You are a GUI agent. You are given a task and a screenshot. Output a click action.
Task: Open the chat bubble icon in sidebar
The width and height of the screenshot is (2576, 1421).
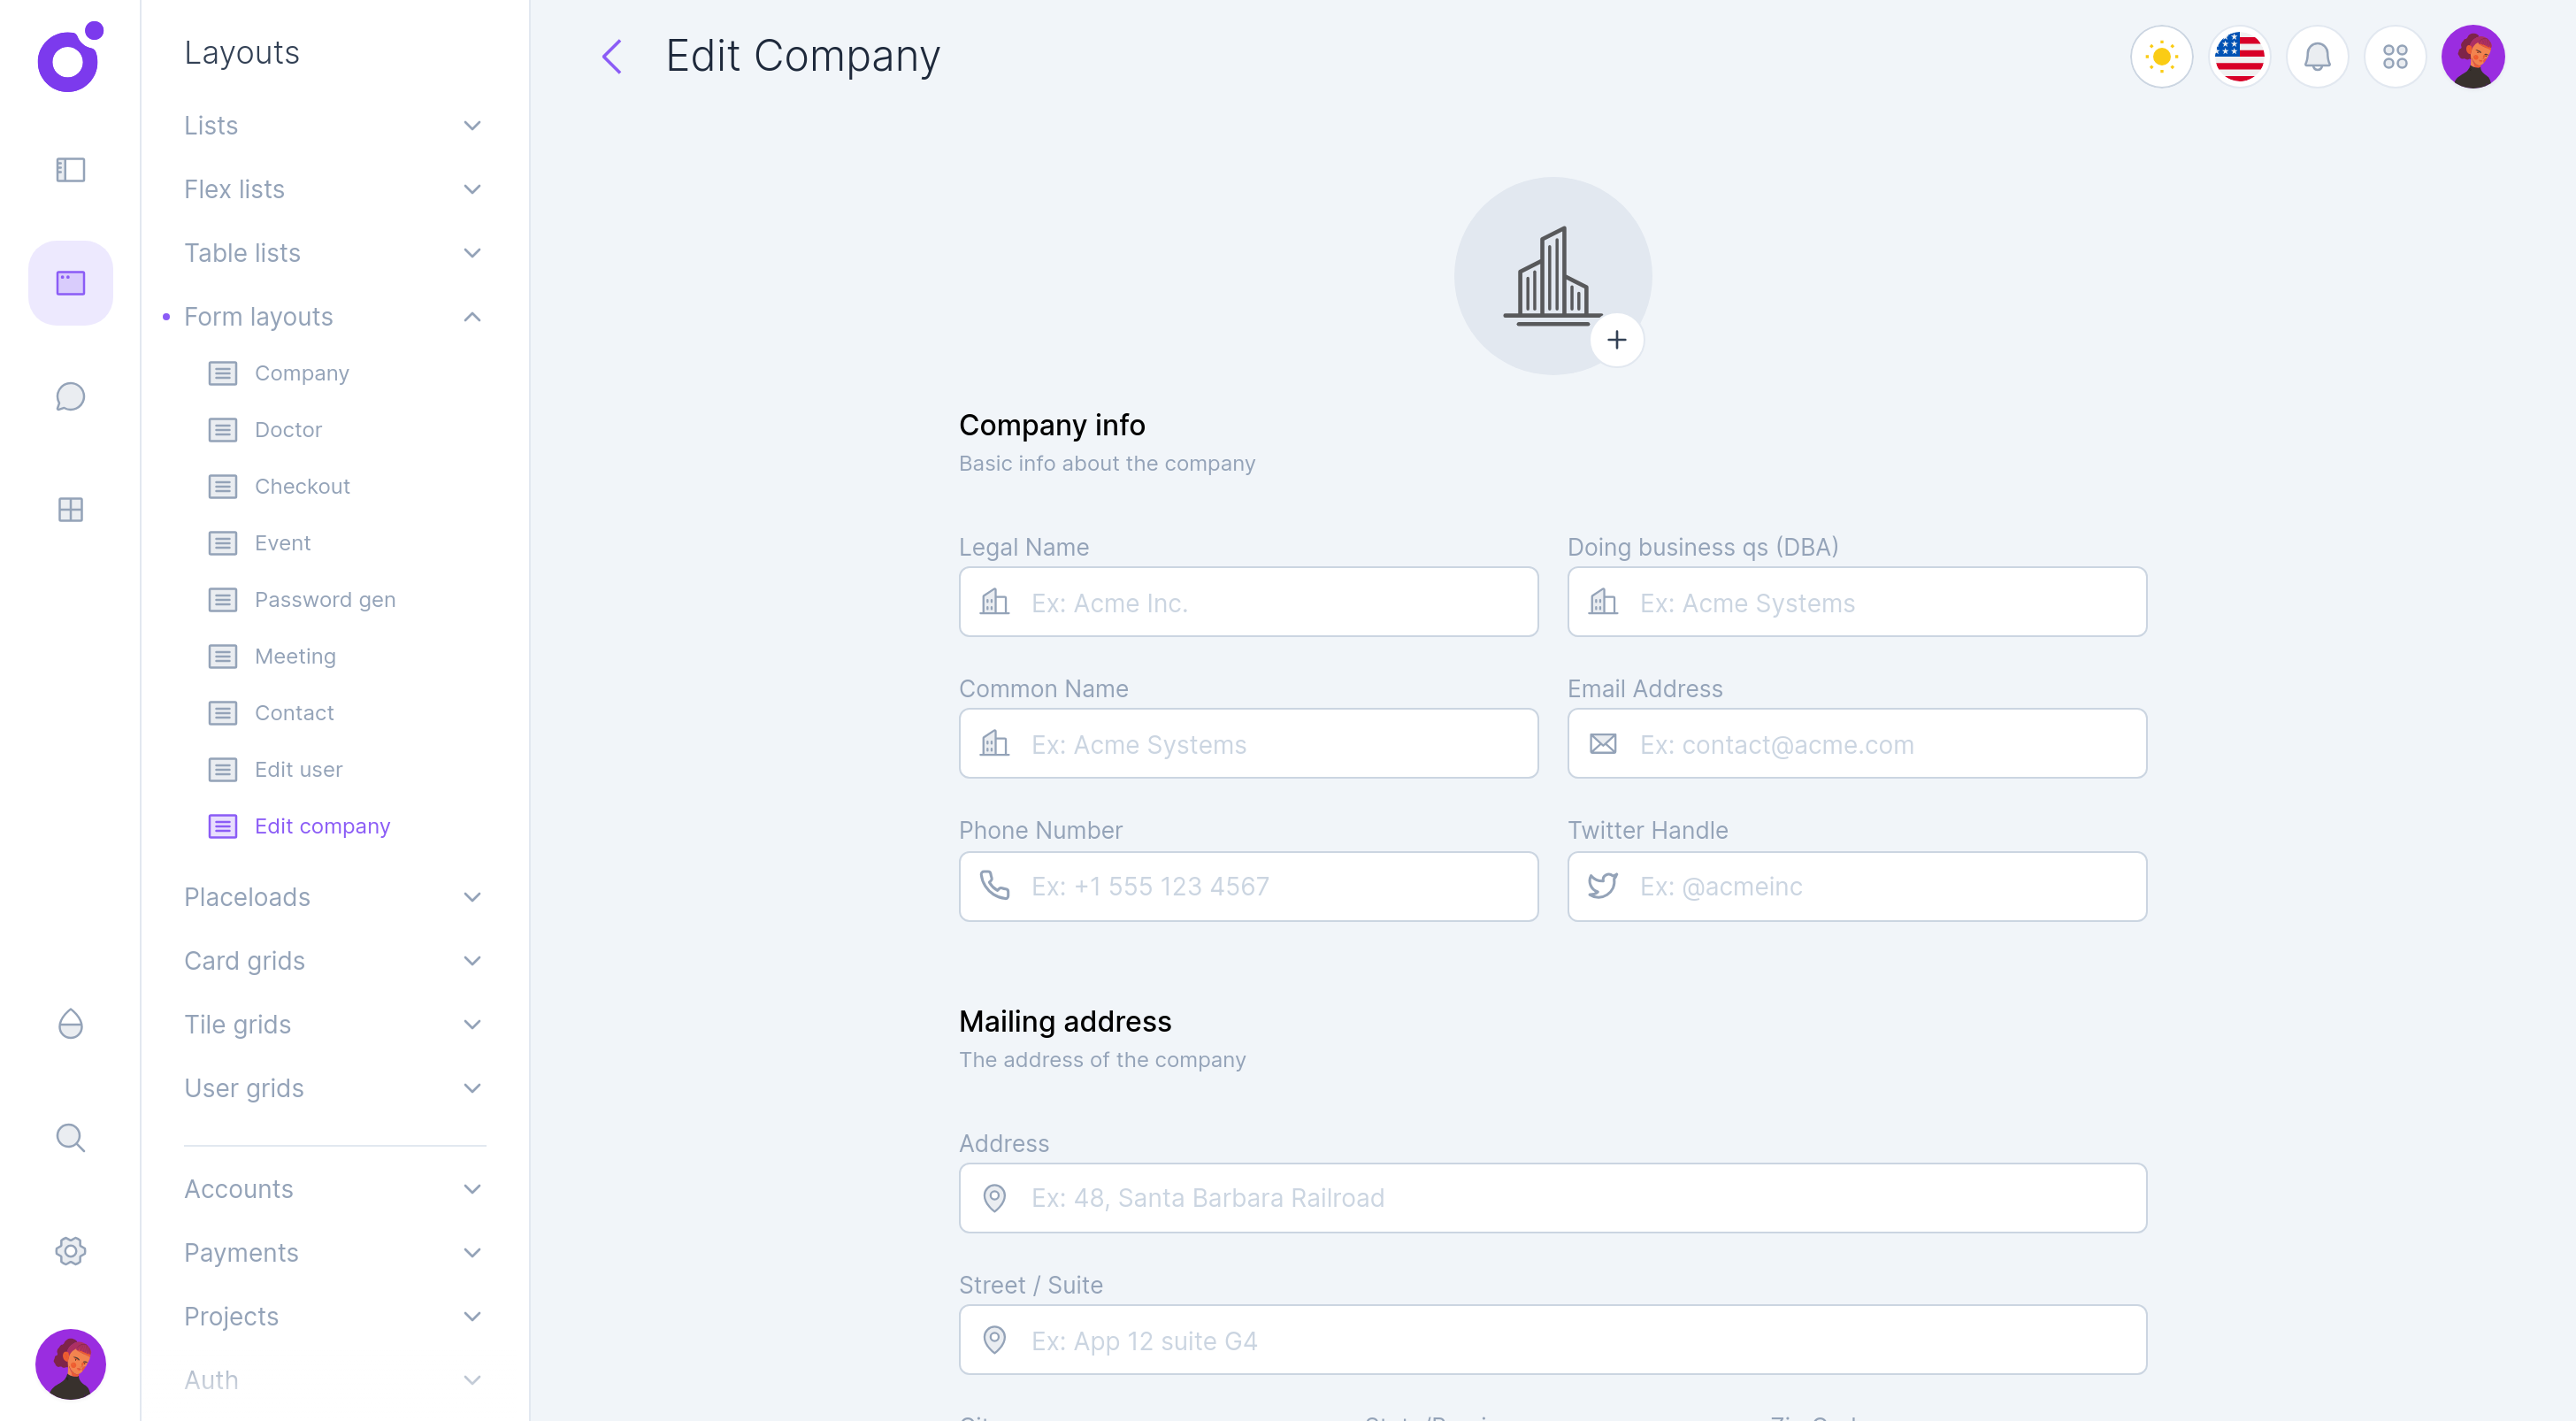[70, 397]
